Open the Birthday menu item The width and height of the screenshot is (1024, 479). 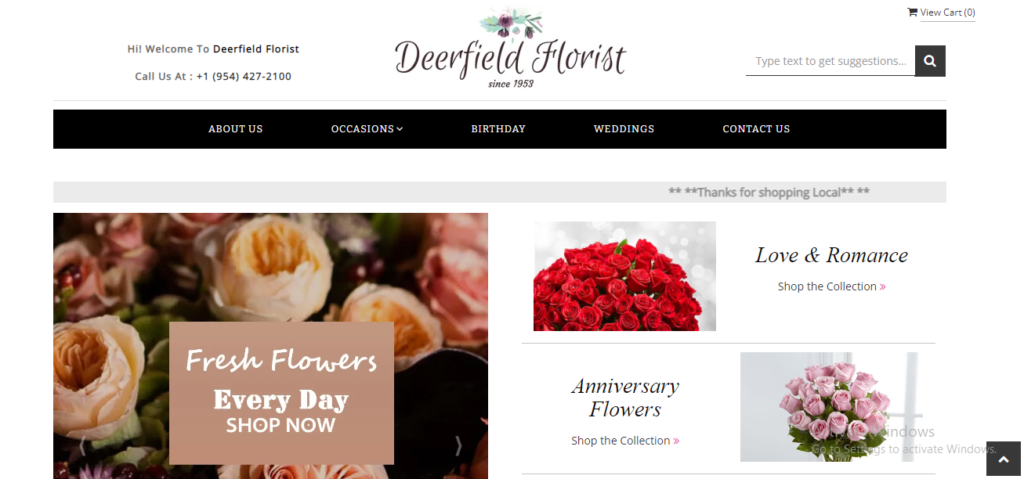[498, 129]
